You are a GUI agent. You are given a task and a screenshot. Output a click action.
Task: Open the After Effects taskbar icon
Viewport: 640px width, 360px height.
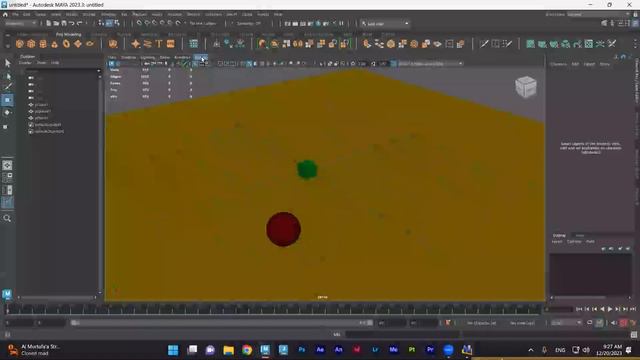pyautogui.click(x=320, y=350)
